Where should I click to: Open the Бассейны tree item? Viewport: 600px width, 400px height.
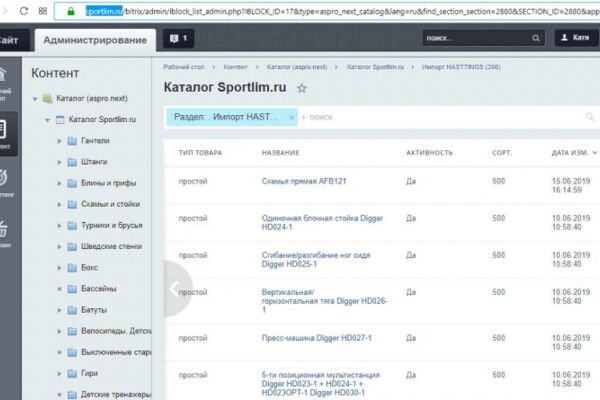pyautogui.click(x=99, y=288)
